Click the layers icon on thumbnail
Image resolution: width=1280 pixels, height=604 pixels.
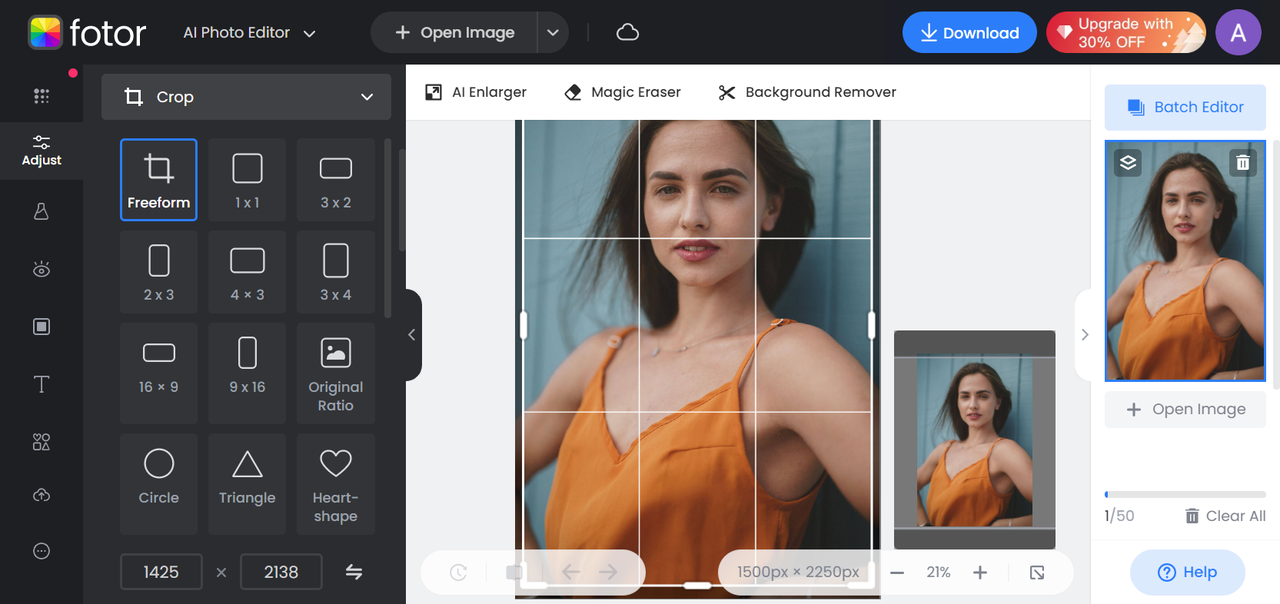(x=1128, y=162)
